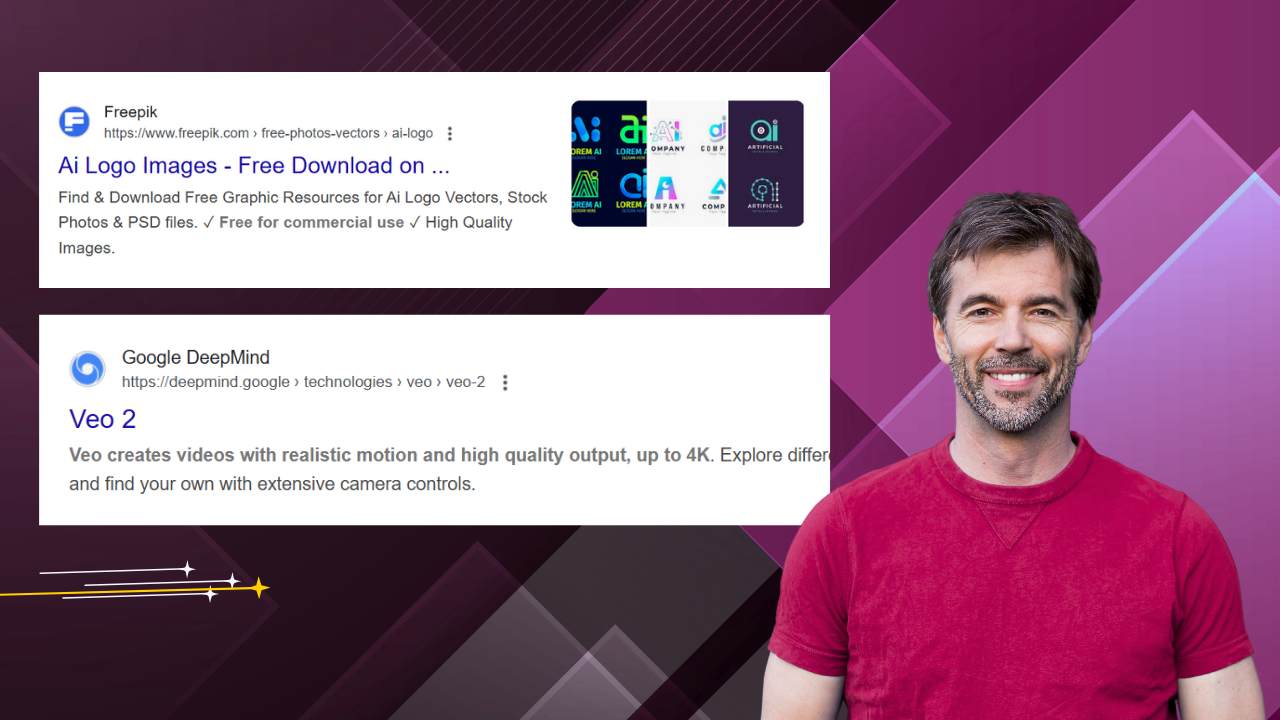Viewport: 1280px width, 720px height.
Task: Click the "Freepik" site name text
Action: (130, 112)
